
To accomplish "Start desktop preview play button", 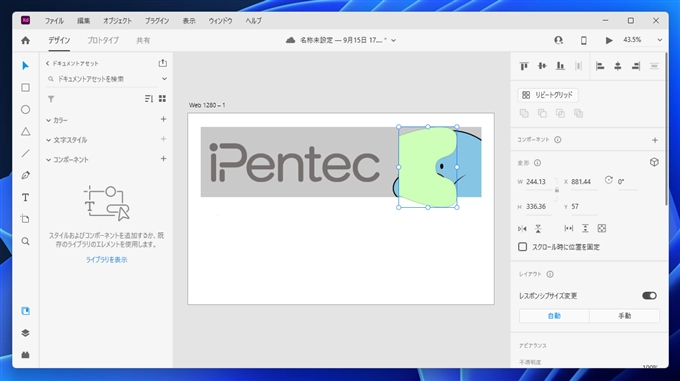I will coord(609,40).
